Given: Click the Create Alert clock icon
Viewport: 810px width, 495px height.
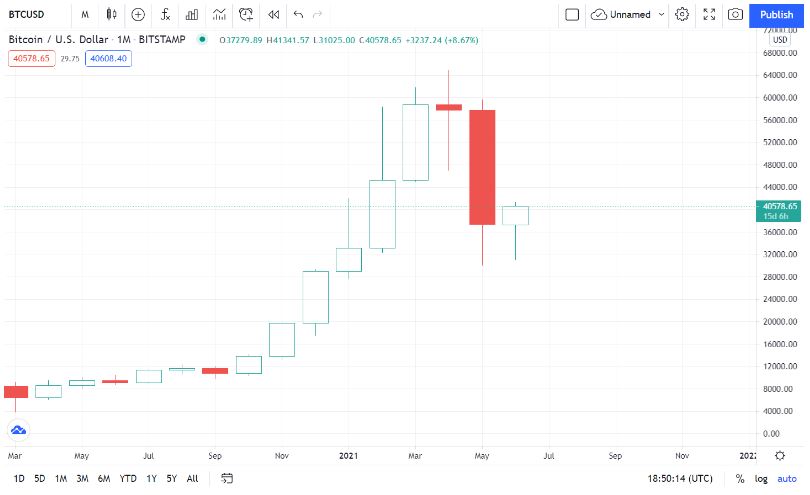Looking at the screenshot, I should coord(246,15).
